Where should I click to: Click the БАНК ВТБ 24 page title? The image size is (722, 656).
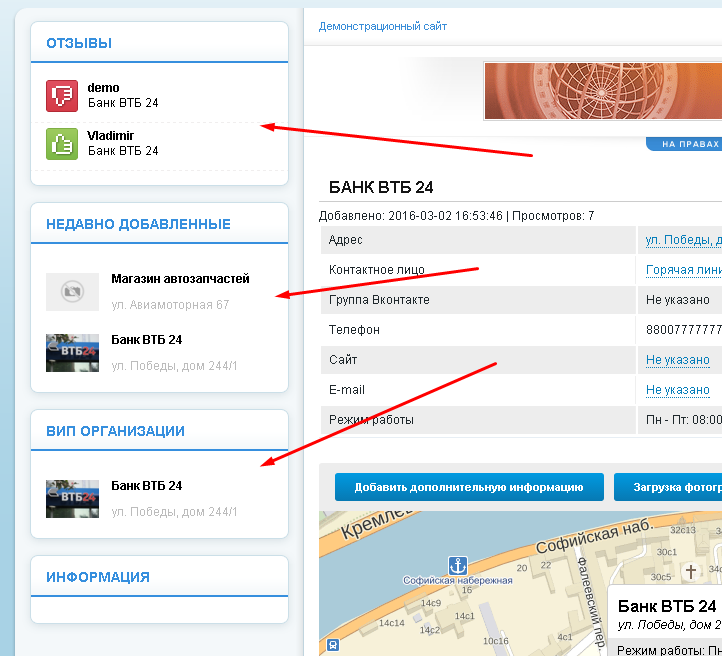(x=381, y=187)
